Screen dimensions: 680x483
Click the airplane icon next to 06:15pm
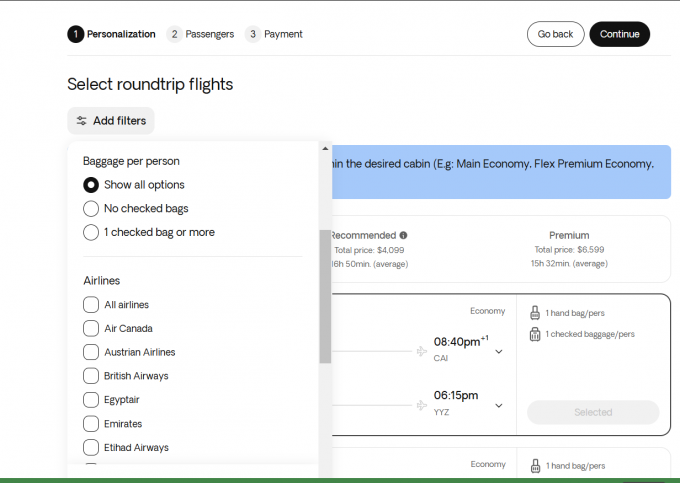421,405
